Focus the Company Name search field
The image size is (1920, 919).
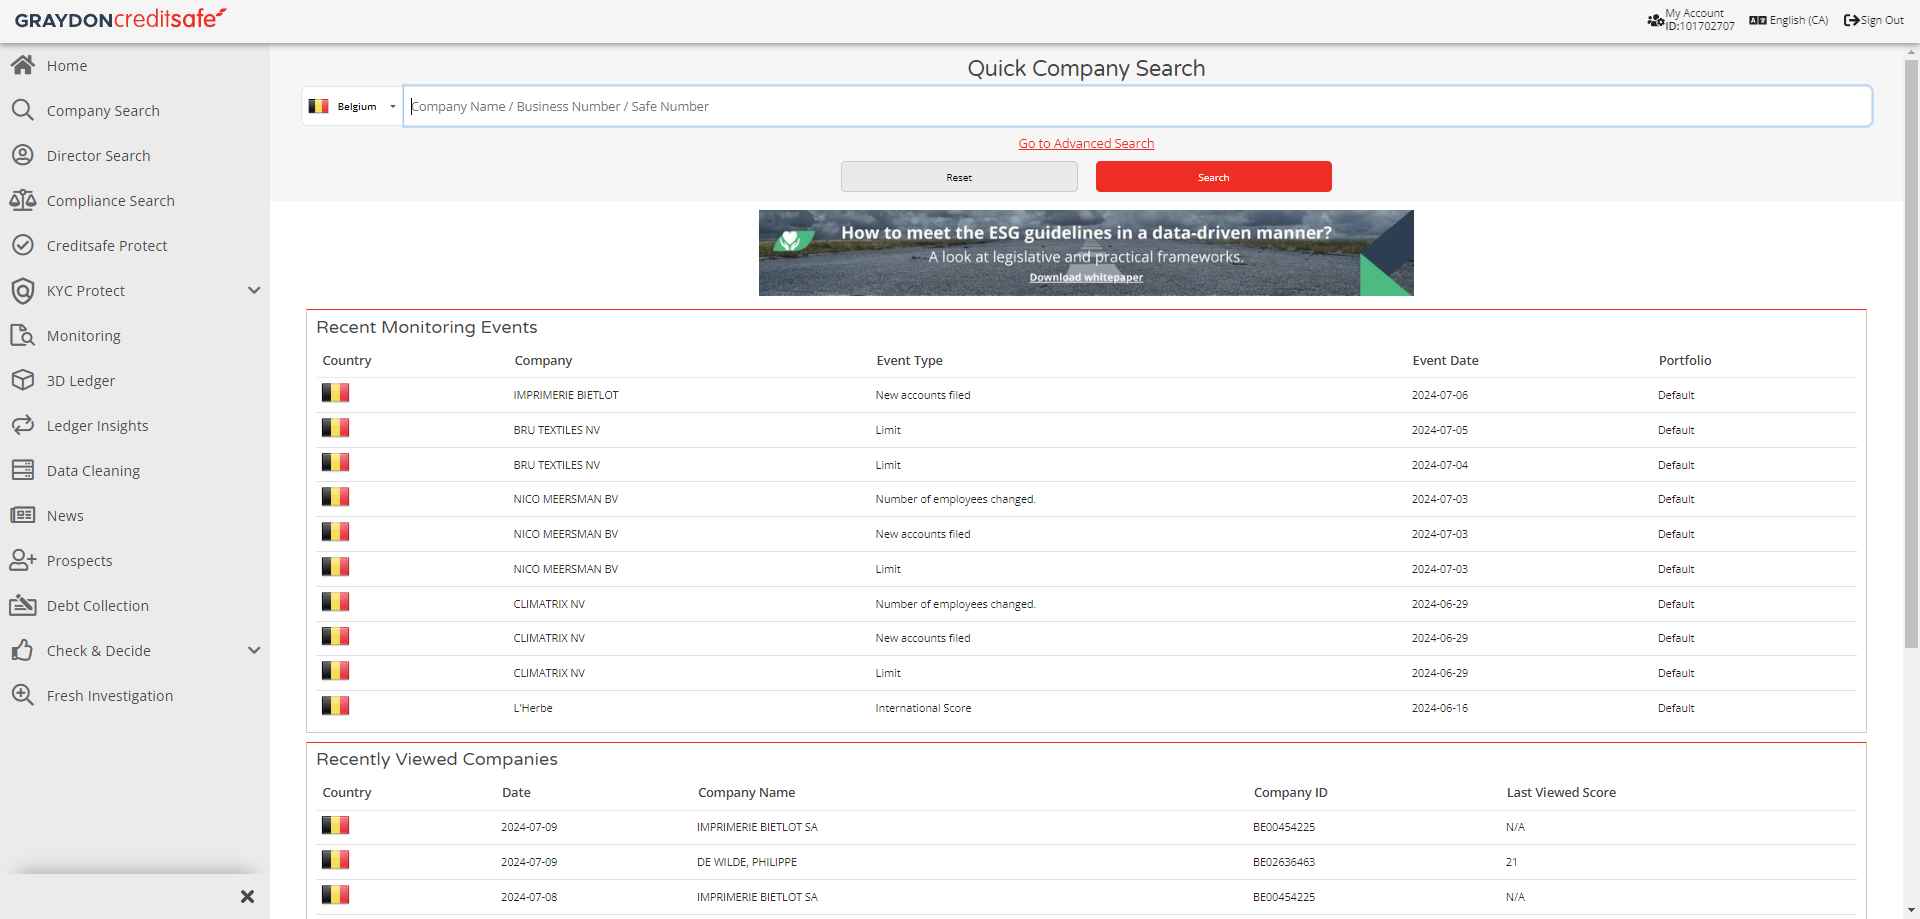(x=1137, y=106)
